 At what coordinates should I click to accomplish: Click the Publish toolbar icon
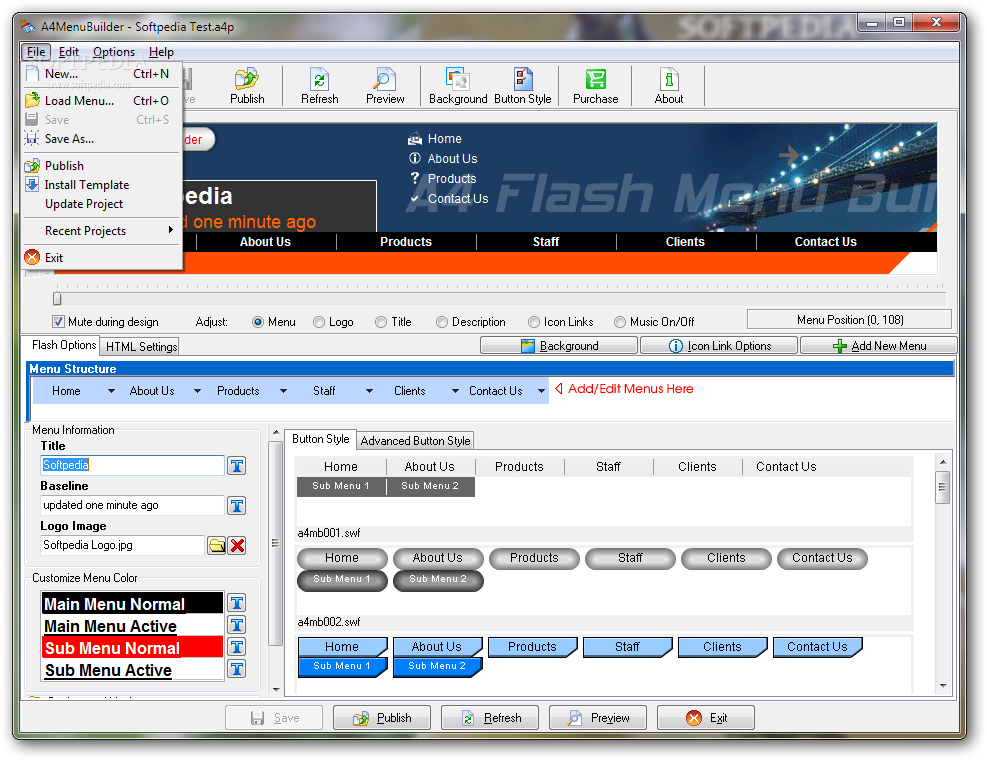pyautogui.click(x=247, y=86)
